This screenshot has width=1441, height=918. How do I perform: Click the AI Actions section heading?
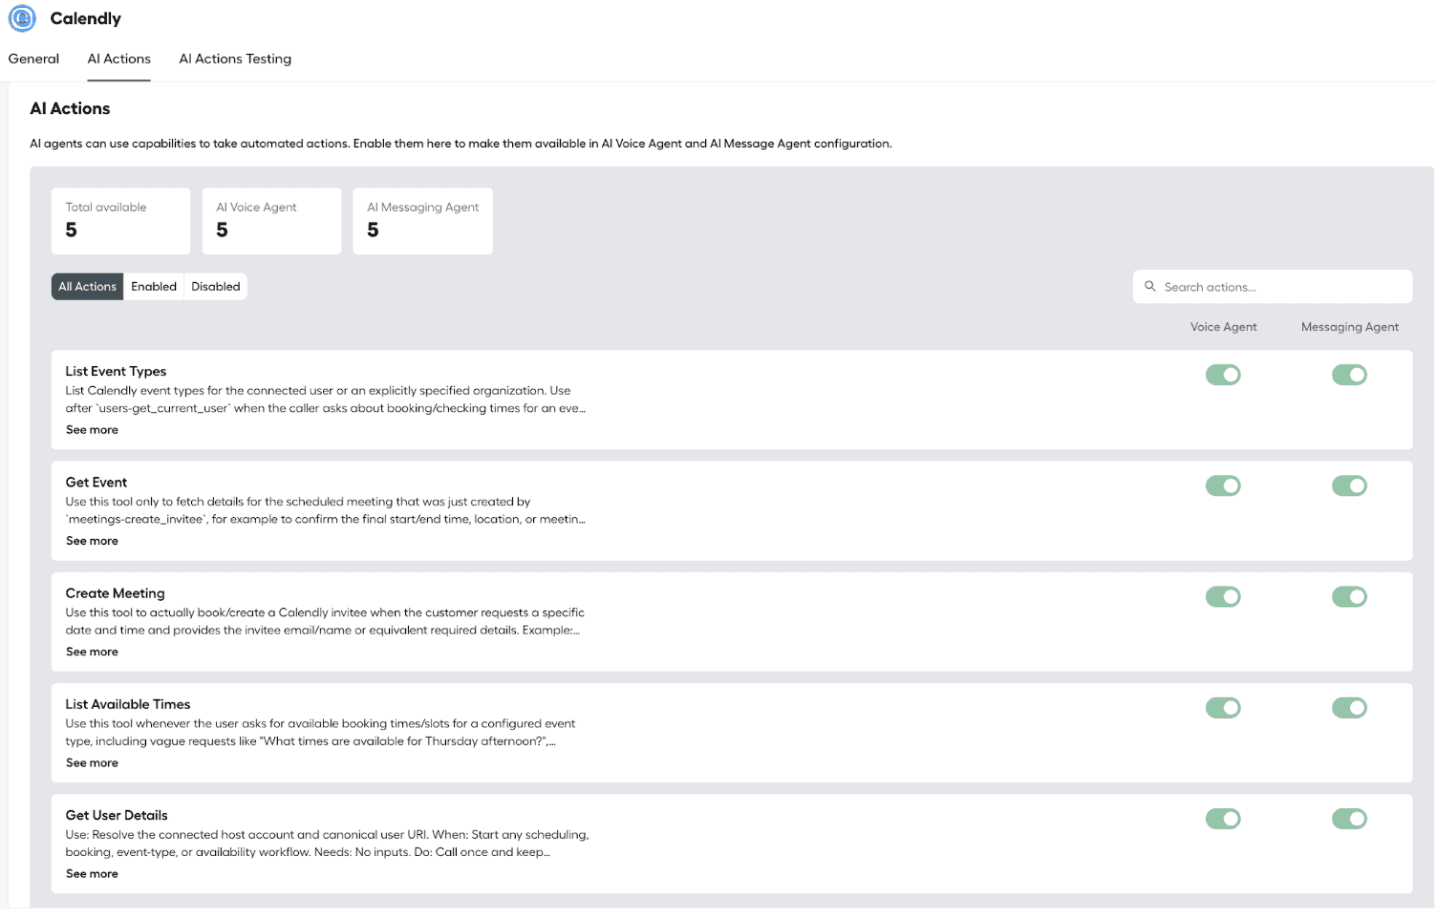pyautogui.click(x=70, y=108)
